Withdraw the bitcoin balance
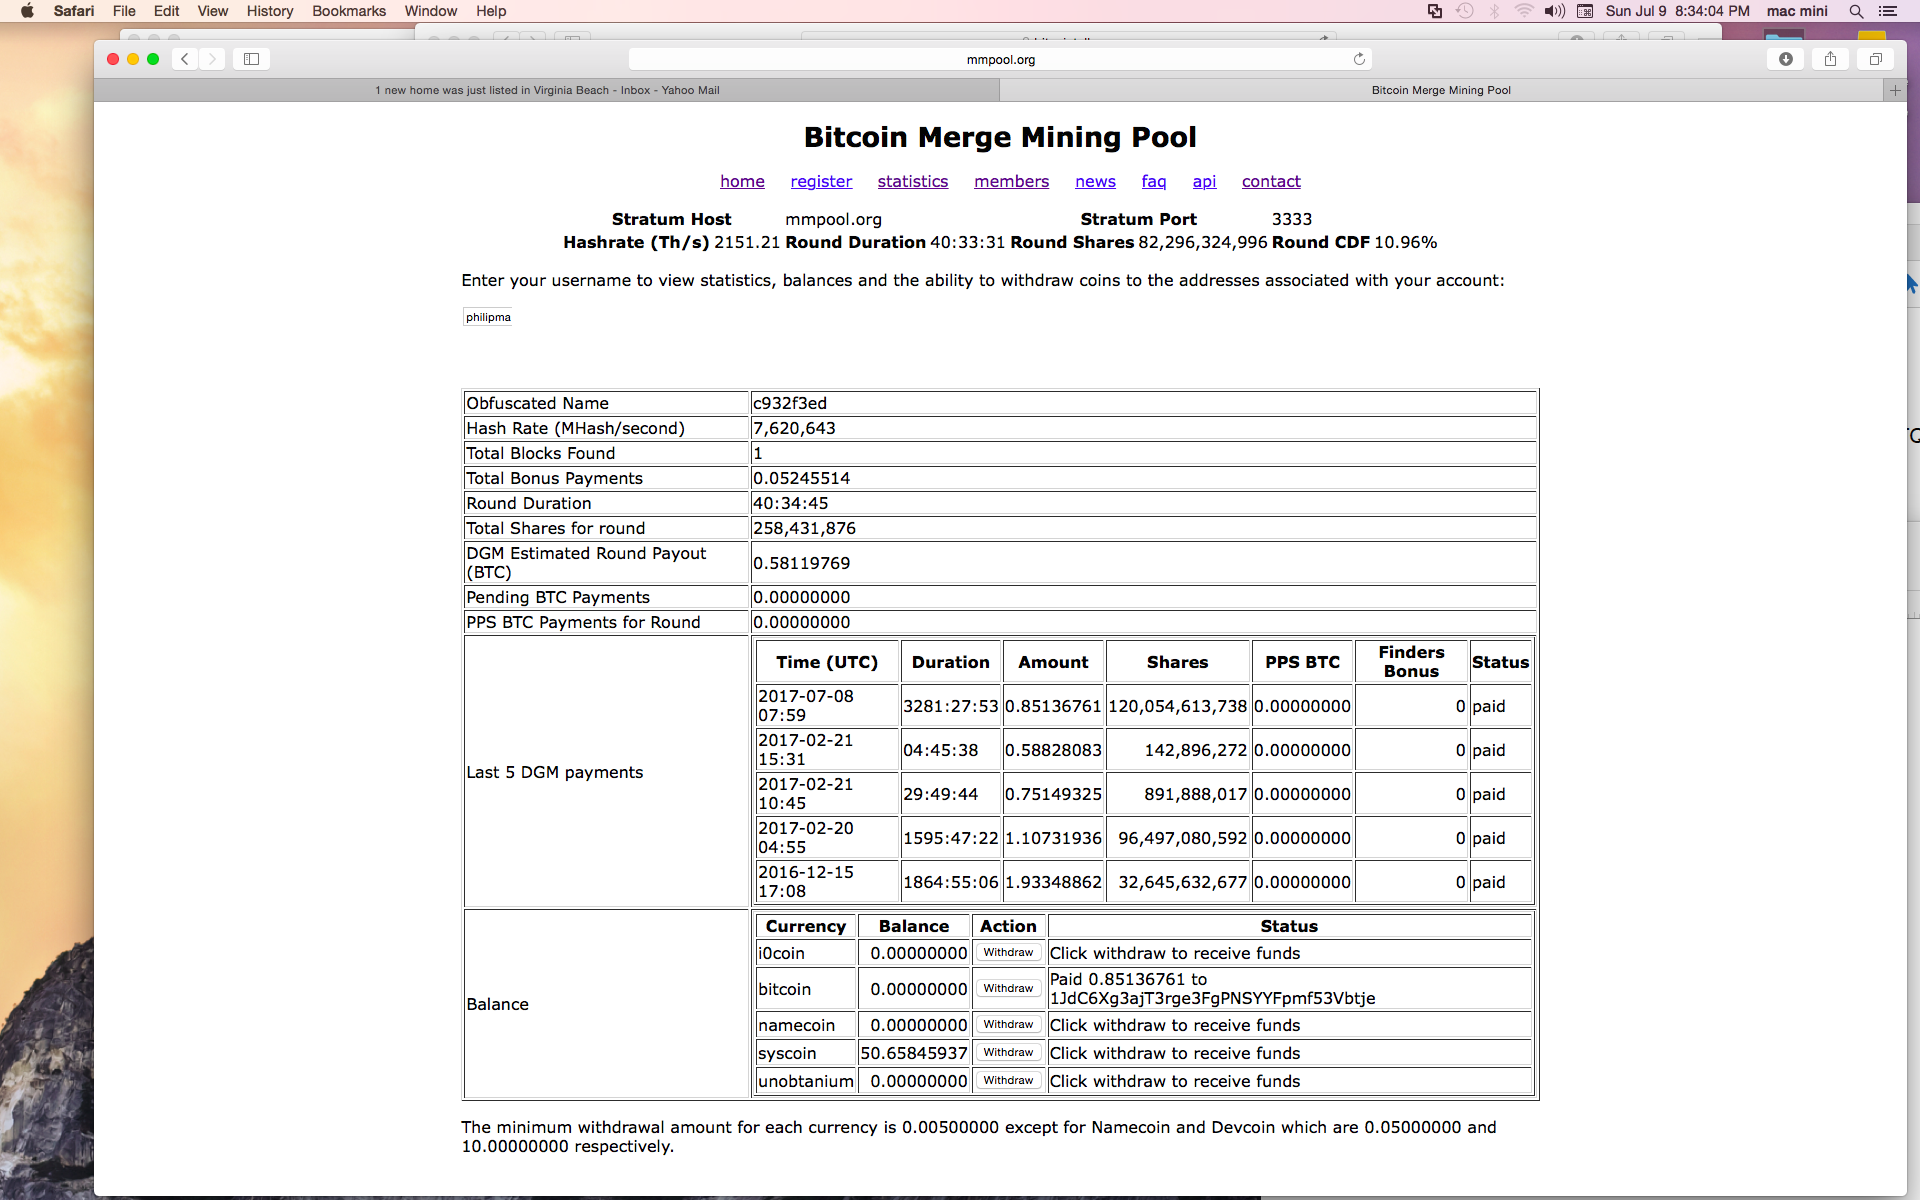1920x1200 pixels. (x=1008, y=989)
